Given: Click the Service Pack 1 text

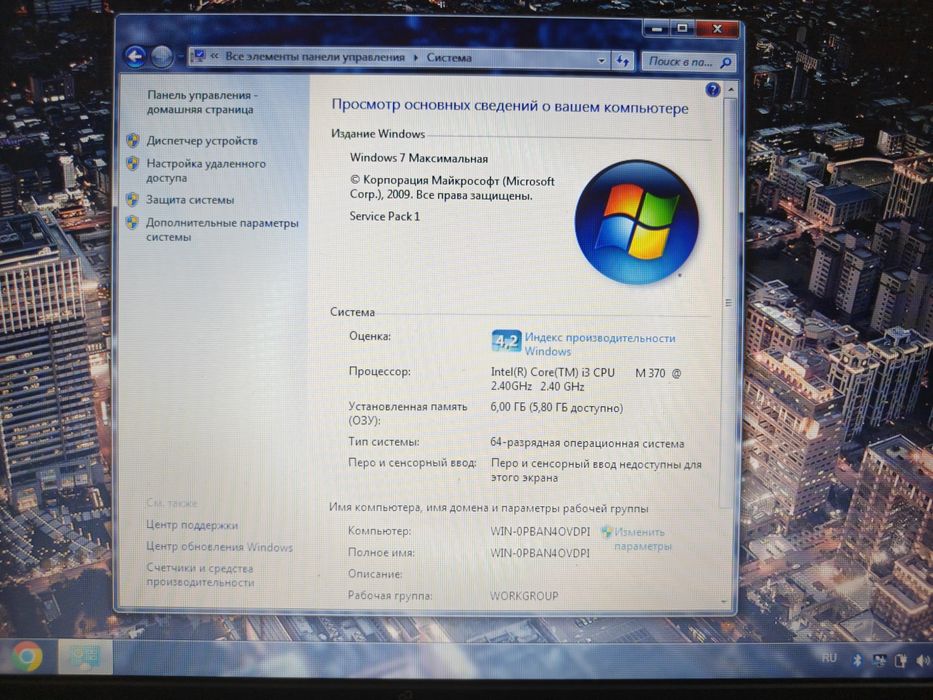Looking at the screenshot, I should click(x=384, y=216).
